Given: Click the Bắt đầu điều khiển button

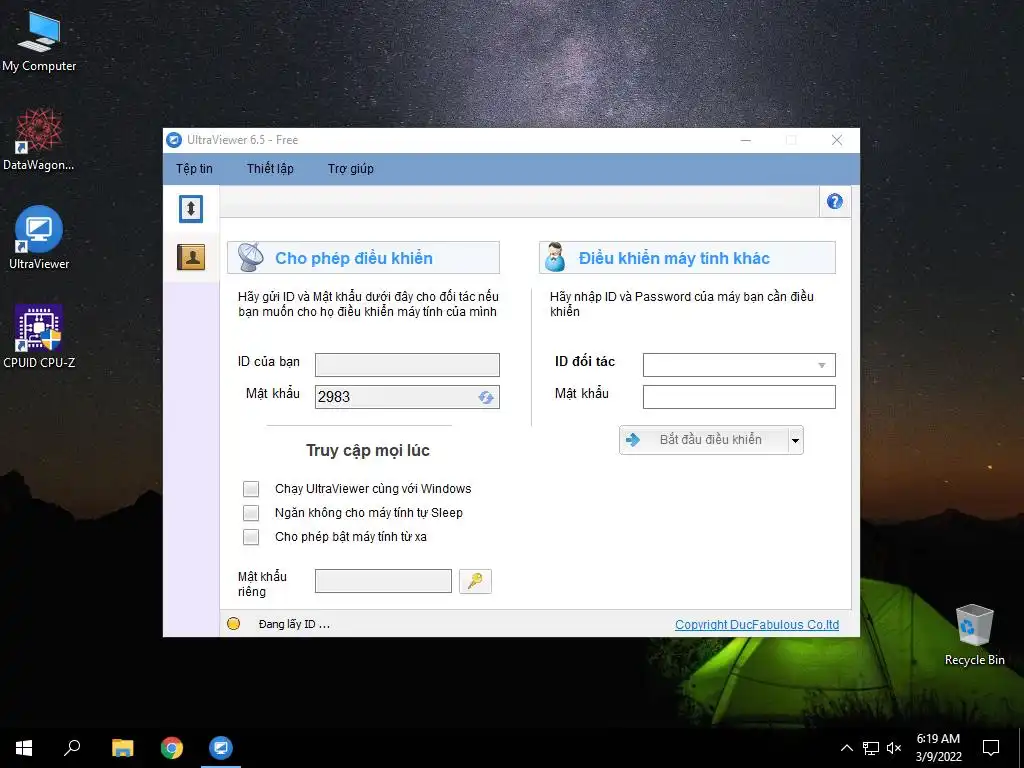Looking at the screenshot, I should 703,440.
